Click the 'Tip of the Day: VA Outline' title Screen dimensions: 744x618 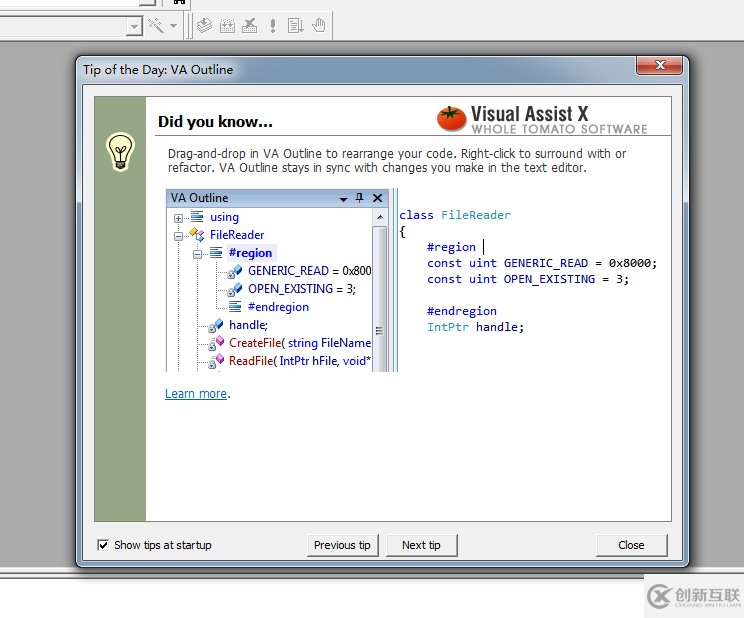click(158, 70)
